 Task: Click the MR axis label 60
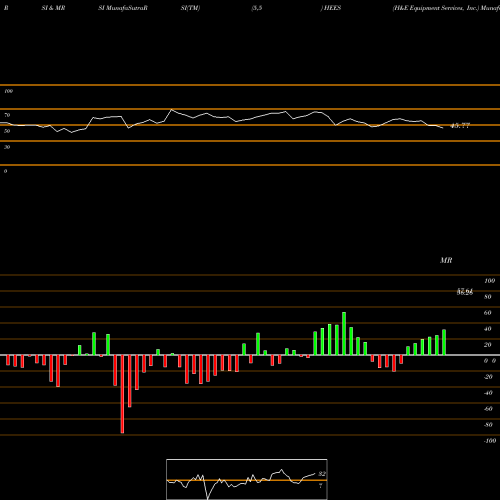pyautogui.click(x=488, y=313)
